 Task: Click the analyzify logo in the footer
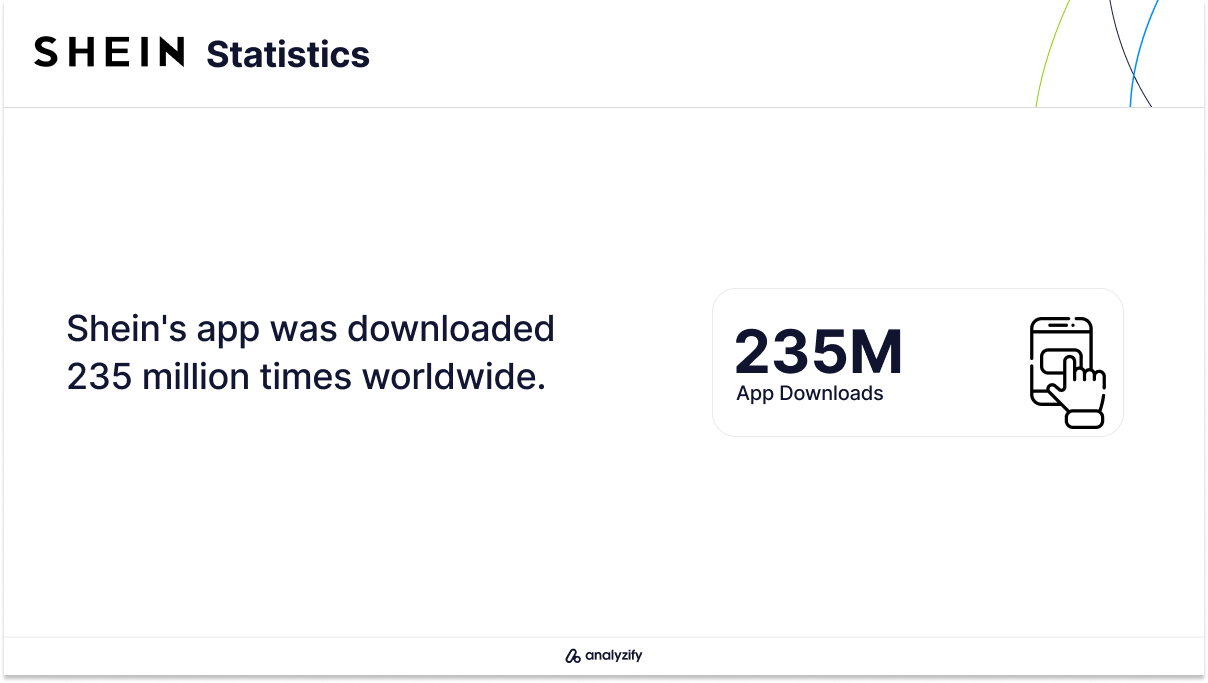pos(603,656)
